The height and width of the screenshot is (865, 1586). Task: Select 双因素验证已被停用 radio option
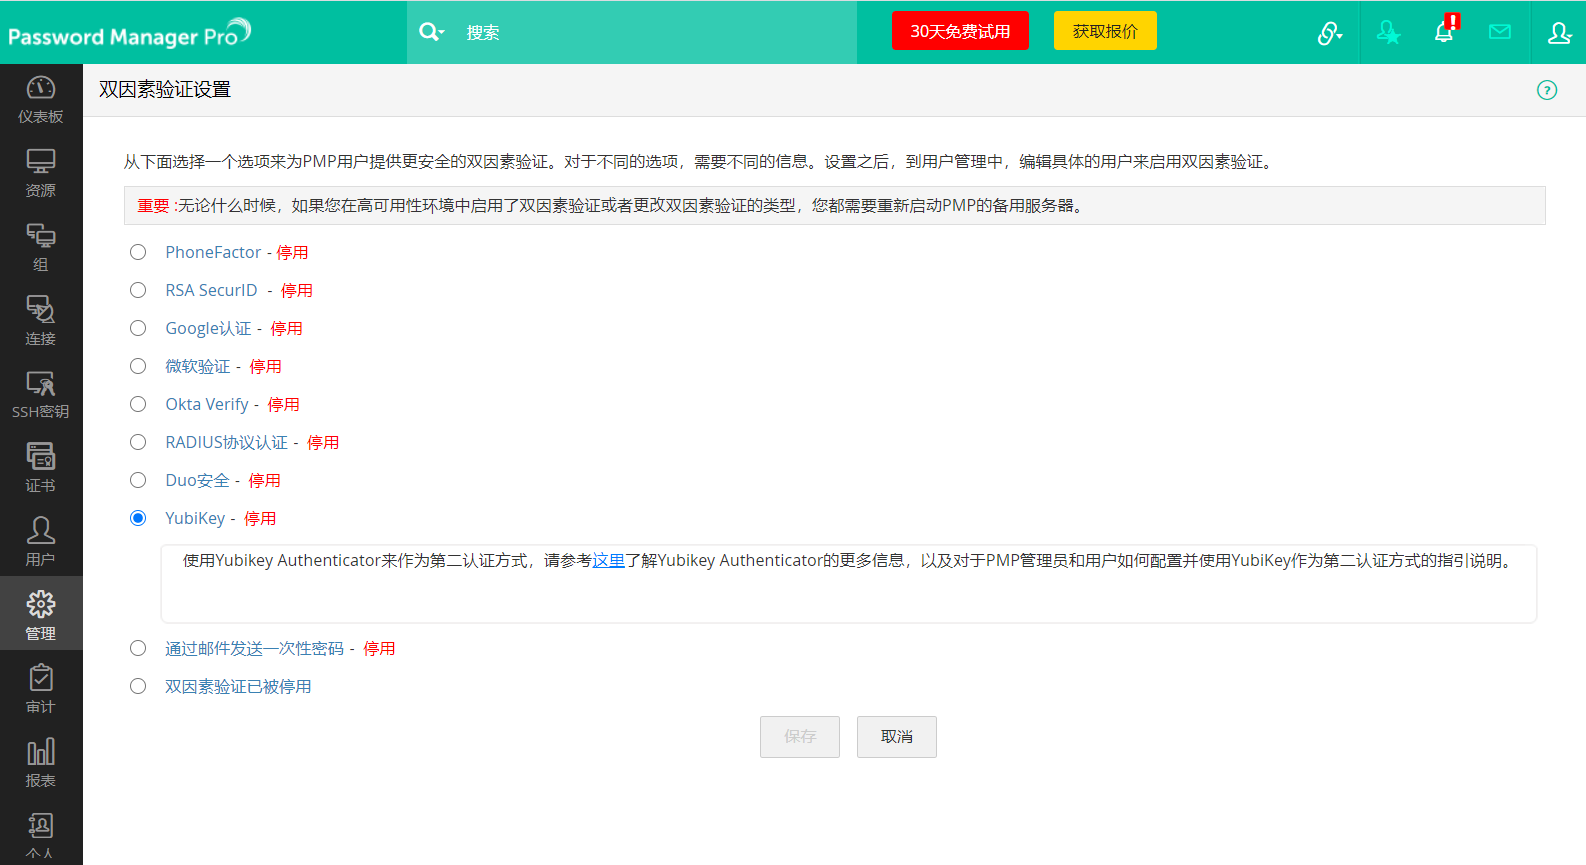[138, 686]
